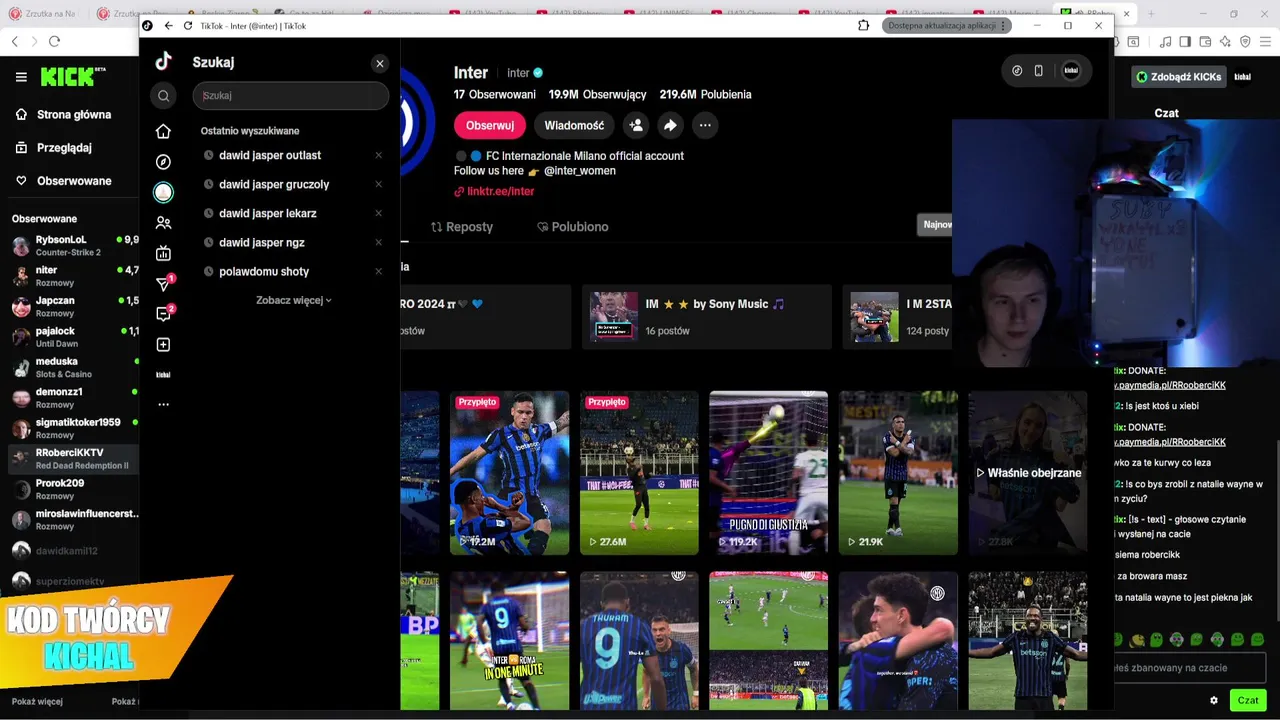Open RRoberciKKTV channel in Kick sidebar
1280x720 pixels.
click(75, 459)
